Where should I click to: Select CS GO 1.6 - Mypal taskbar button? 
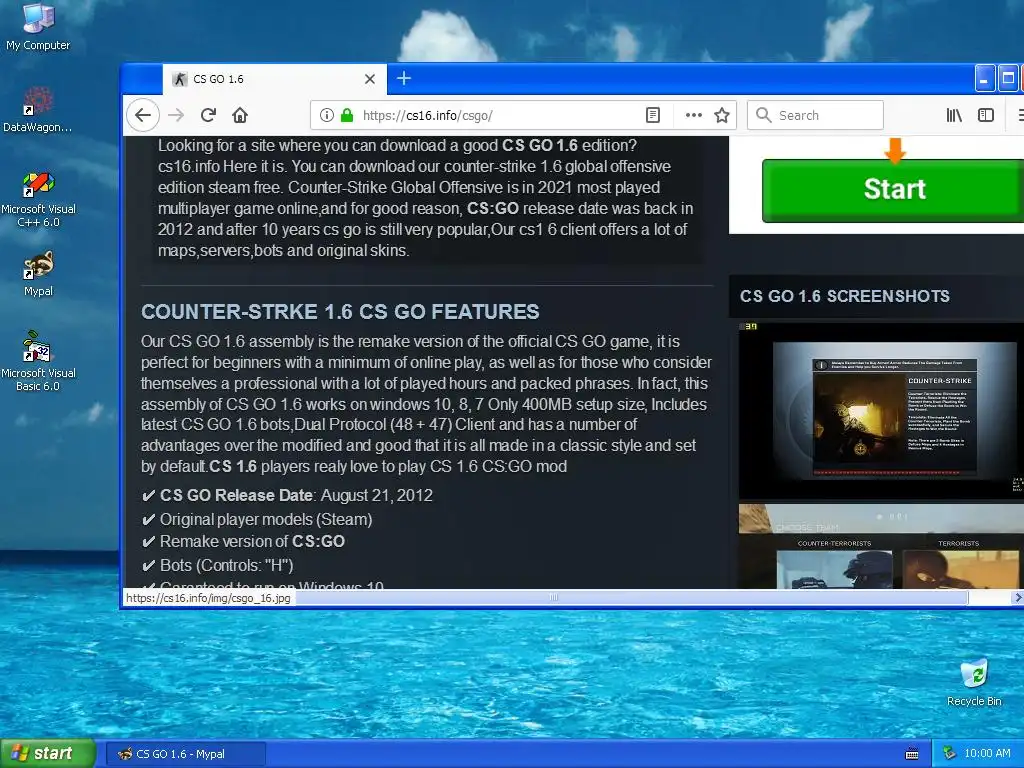(186, 754)
